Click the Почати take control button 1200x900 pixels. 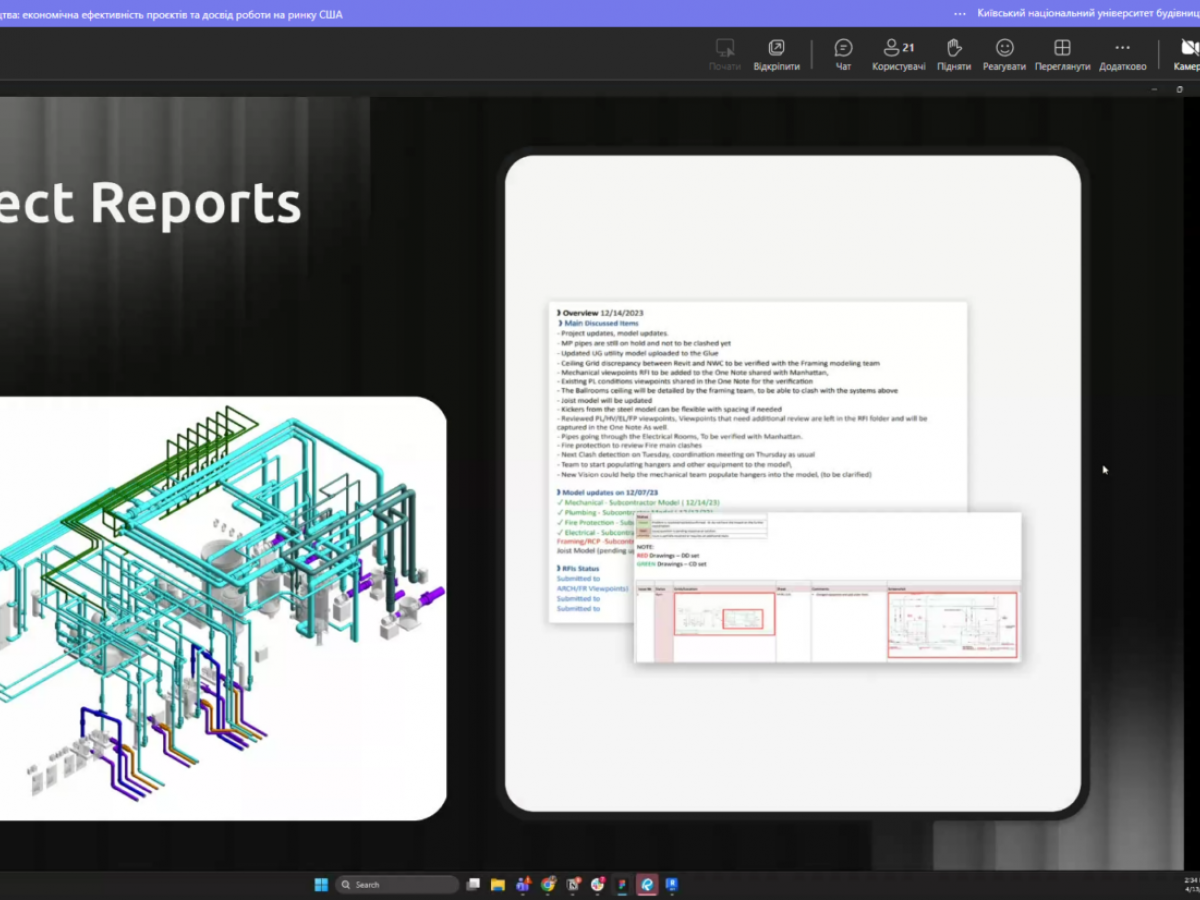tap(725, 55)
